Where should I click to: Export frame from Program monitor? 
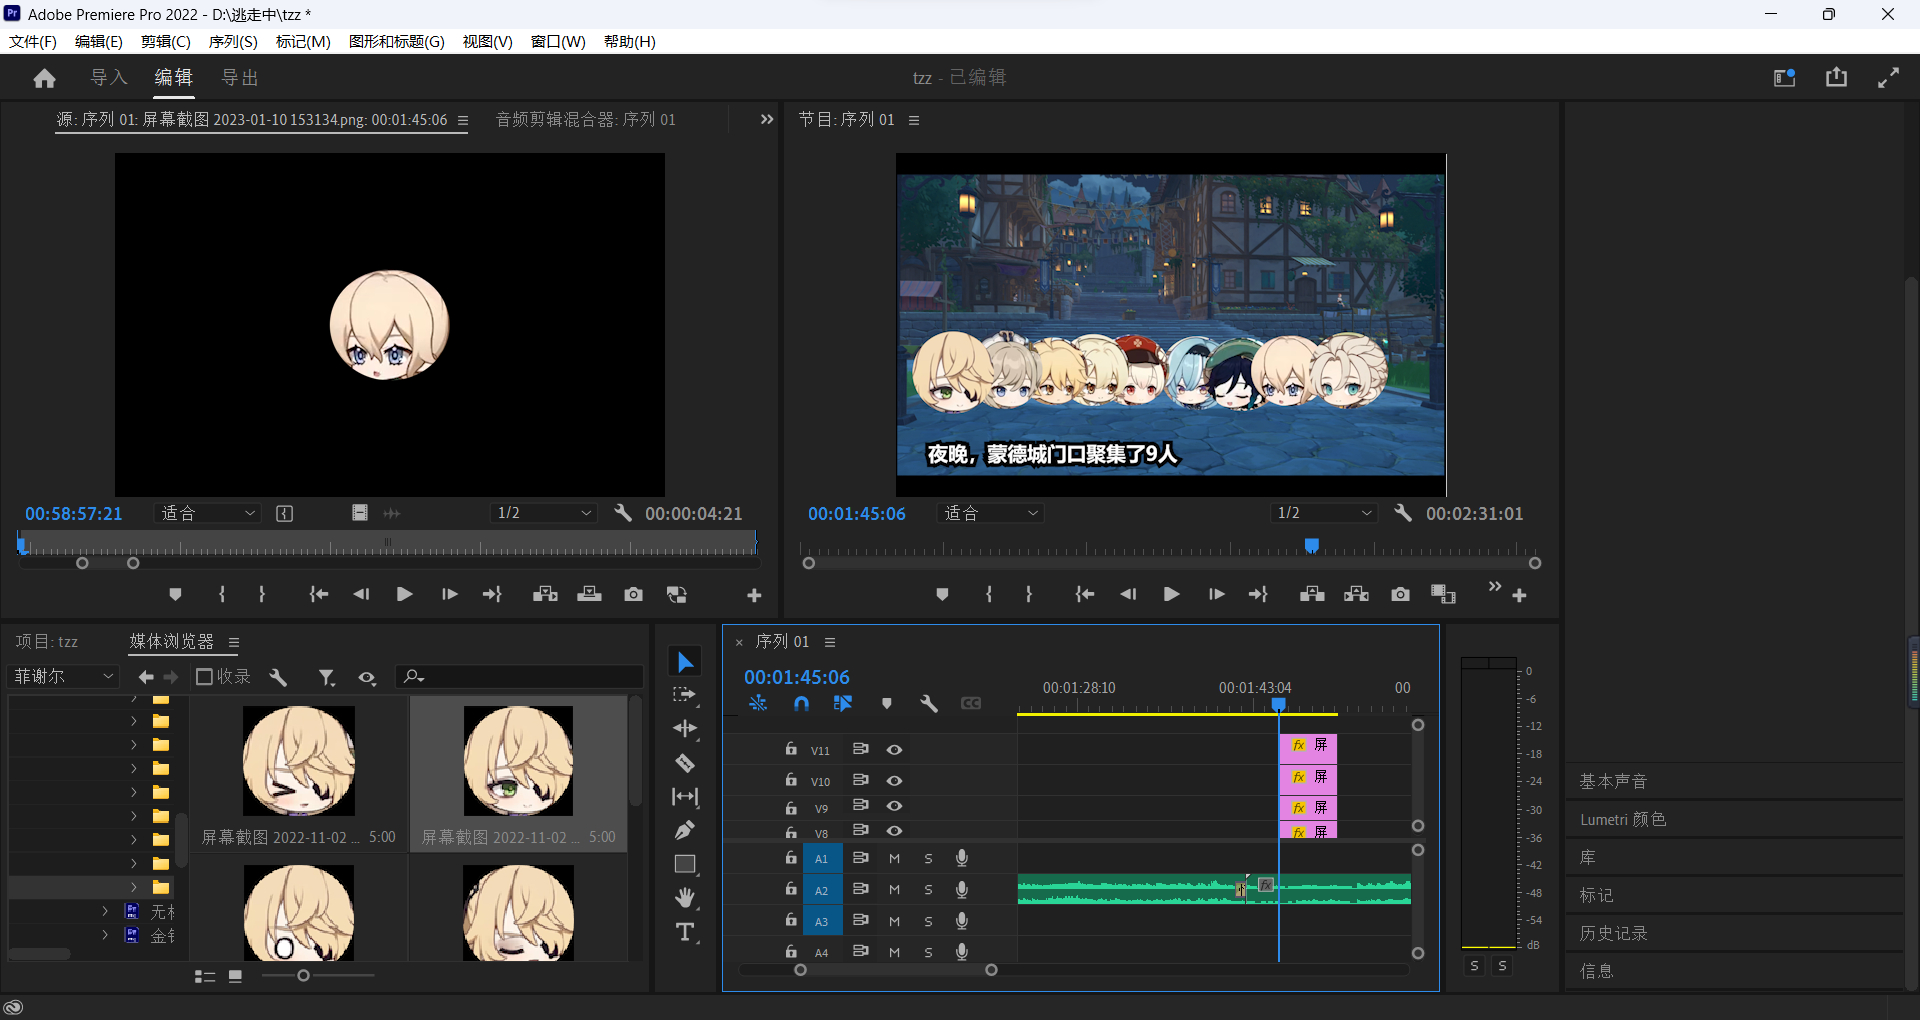pos(1400,594)
